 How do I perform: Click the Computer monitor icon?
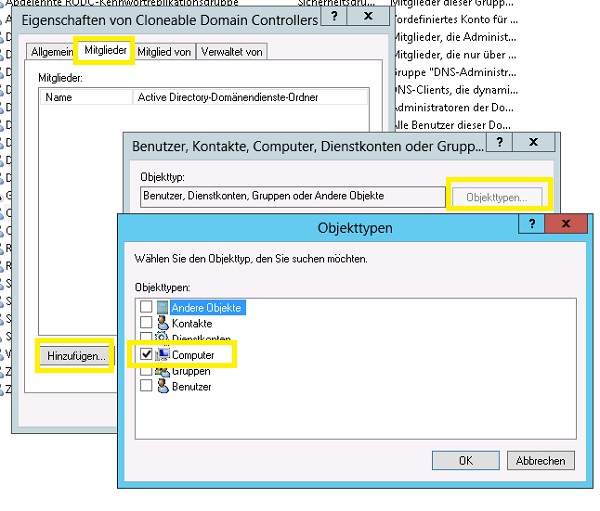163,354
